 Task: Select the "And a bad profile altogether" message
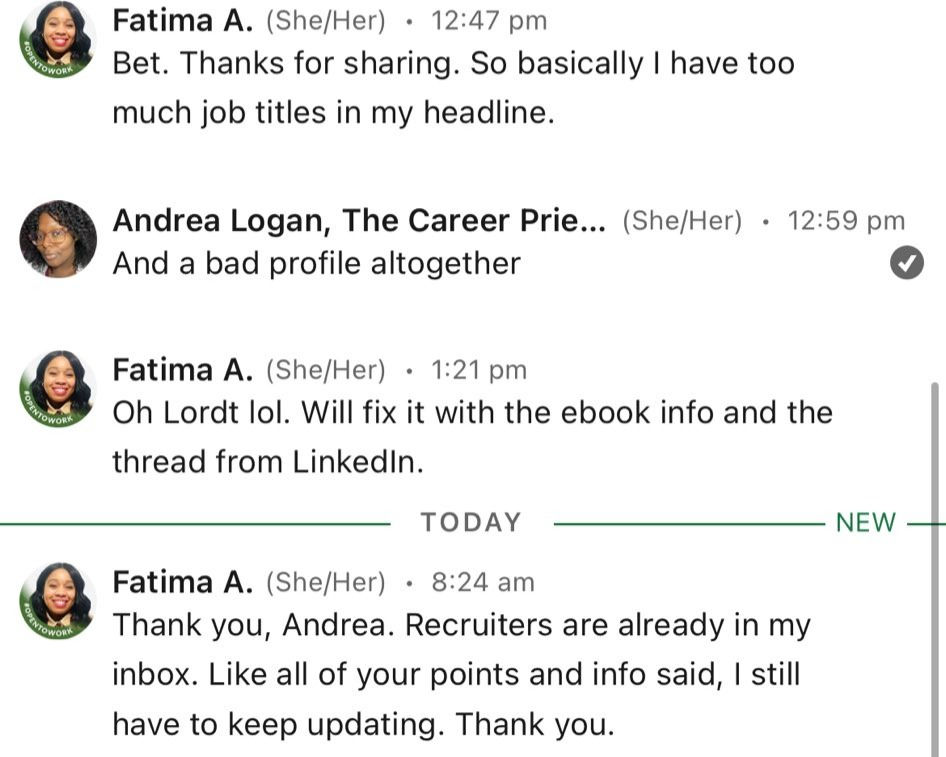316,263
